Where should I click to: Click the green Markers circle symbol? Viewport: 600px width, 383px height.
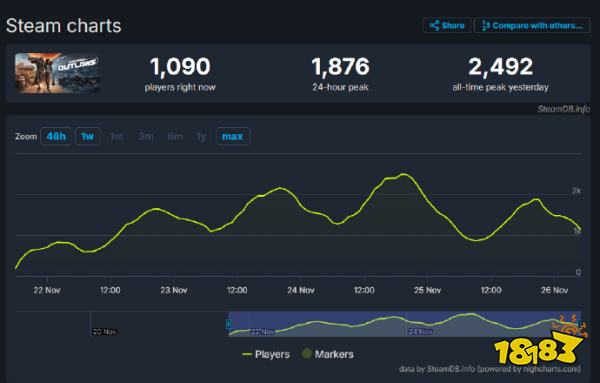pyautogui.click(x=307, y=354)
